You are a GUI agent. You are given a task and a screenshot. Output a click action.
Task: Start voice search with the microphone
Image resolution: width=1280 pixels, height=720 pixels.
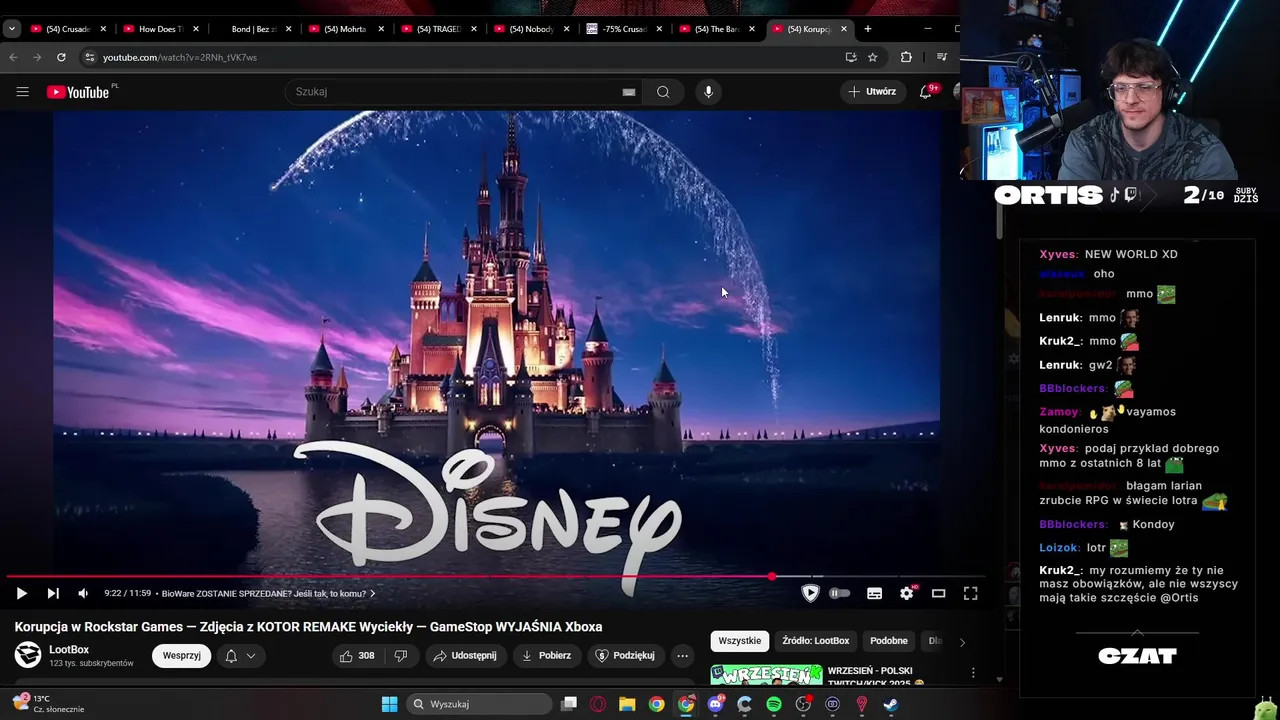coord(708,92)
